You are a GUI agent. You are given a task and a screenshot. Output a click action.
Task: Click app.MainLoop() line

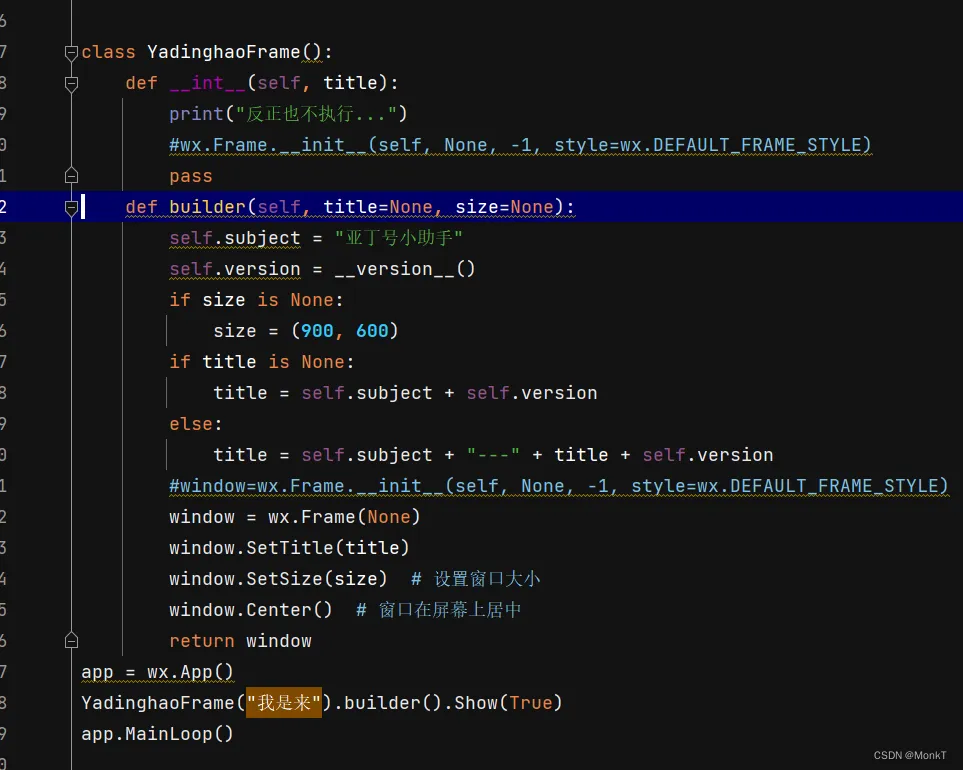[x=157, y=734]
